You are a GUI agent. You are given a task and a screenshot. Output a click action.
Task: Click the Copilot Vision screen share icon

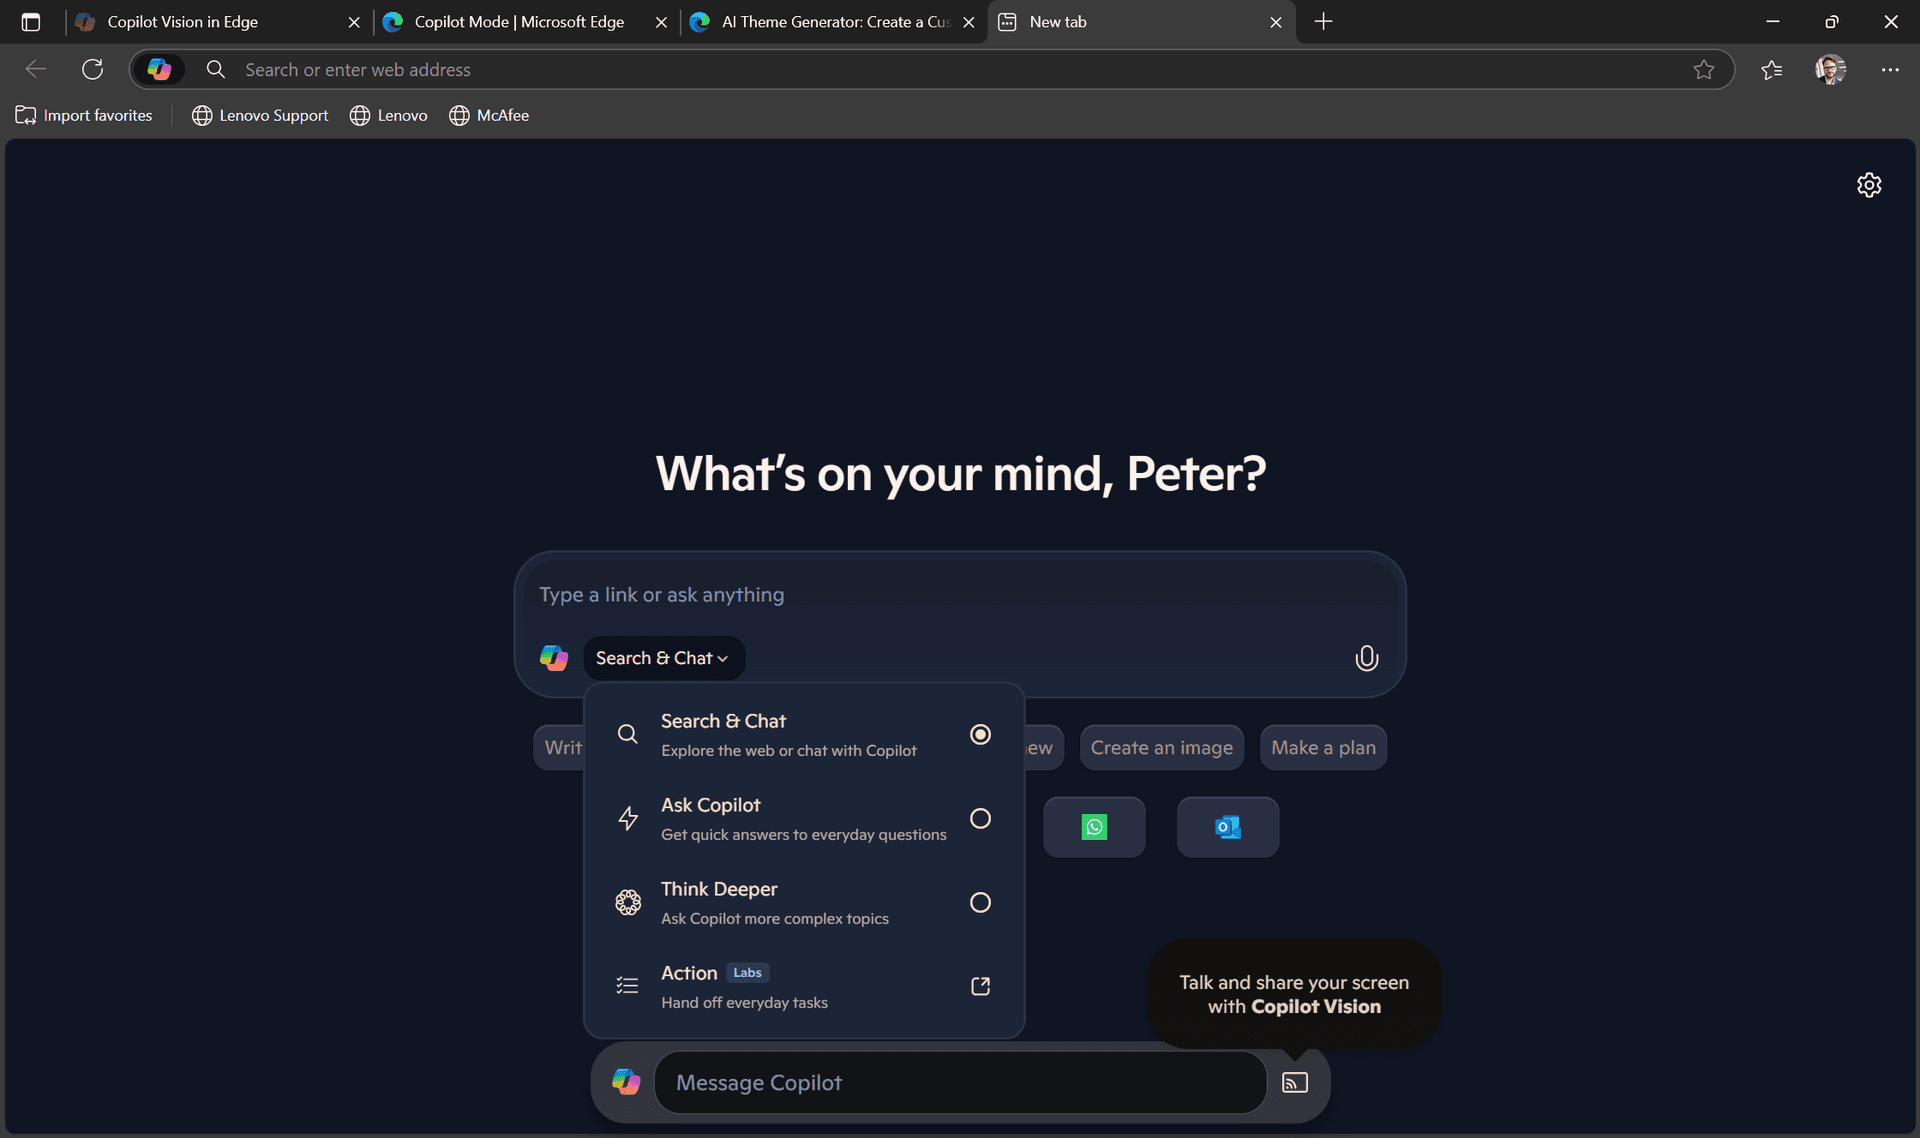(1294, 1083)
